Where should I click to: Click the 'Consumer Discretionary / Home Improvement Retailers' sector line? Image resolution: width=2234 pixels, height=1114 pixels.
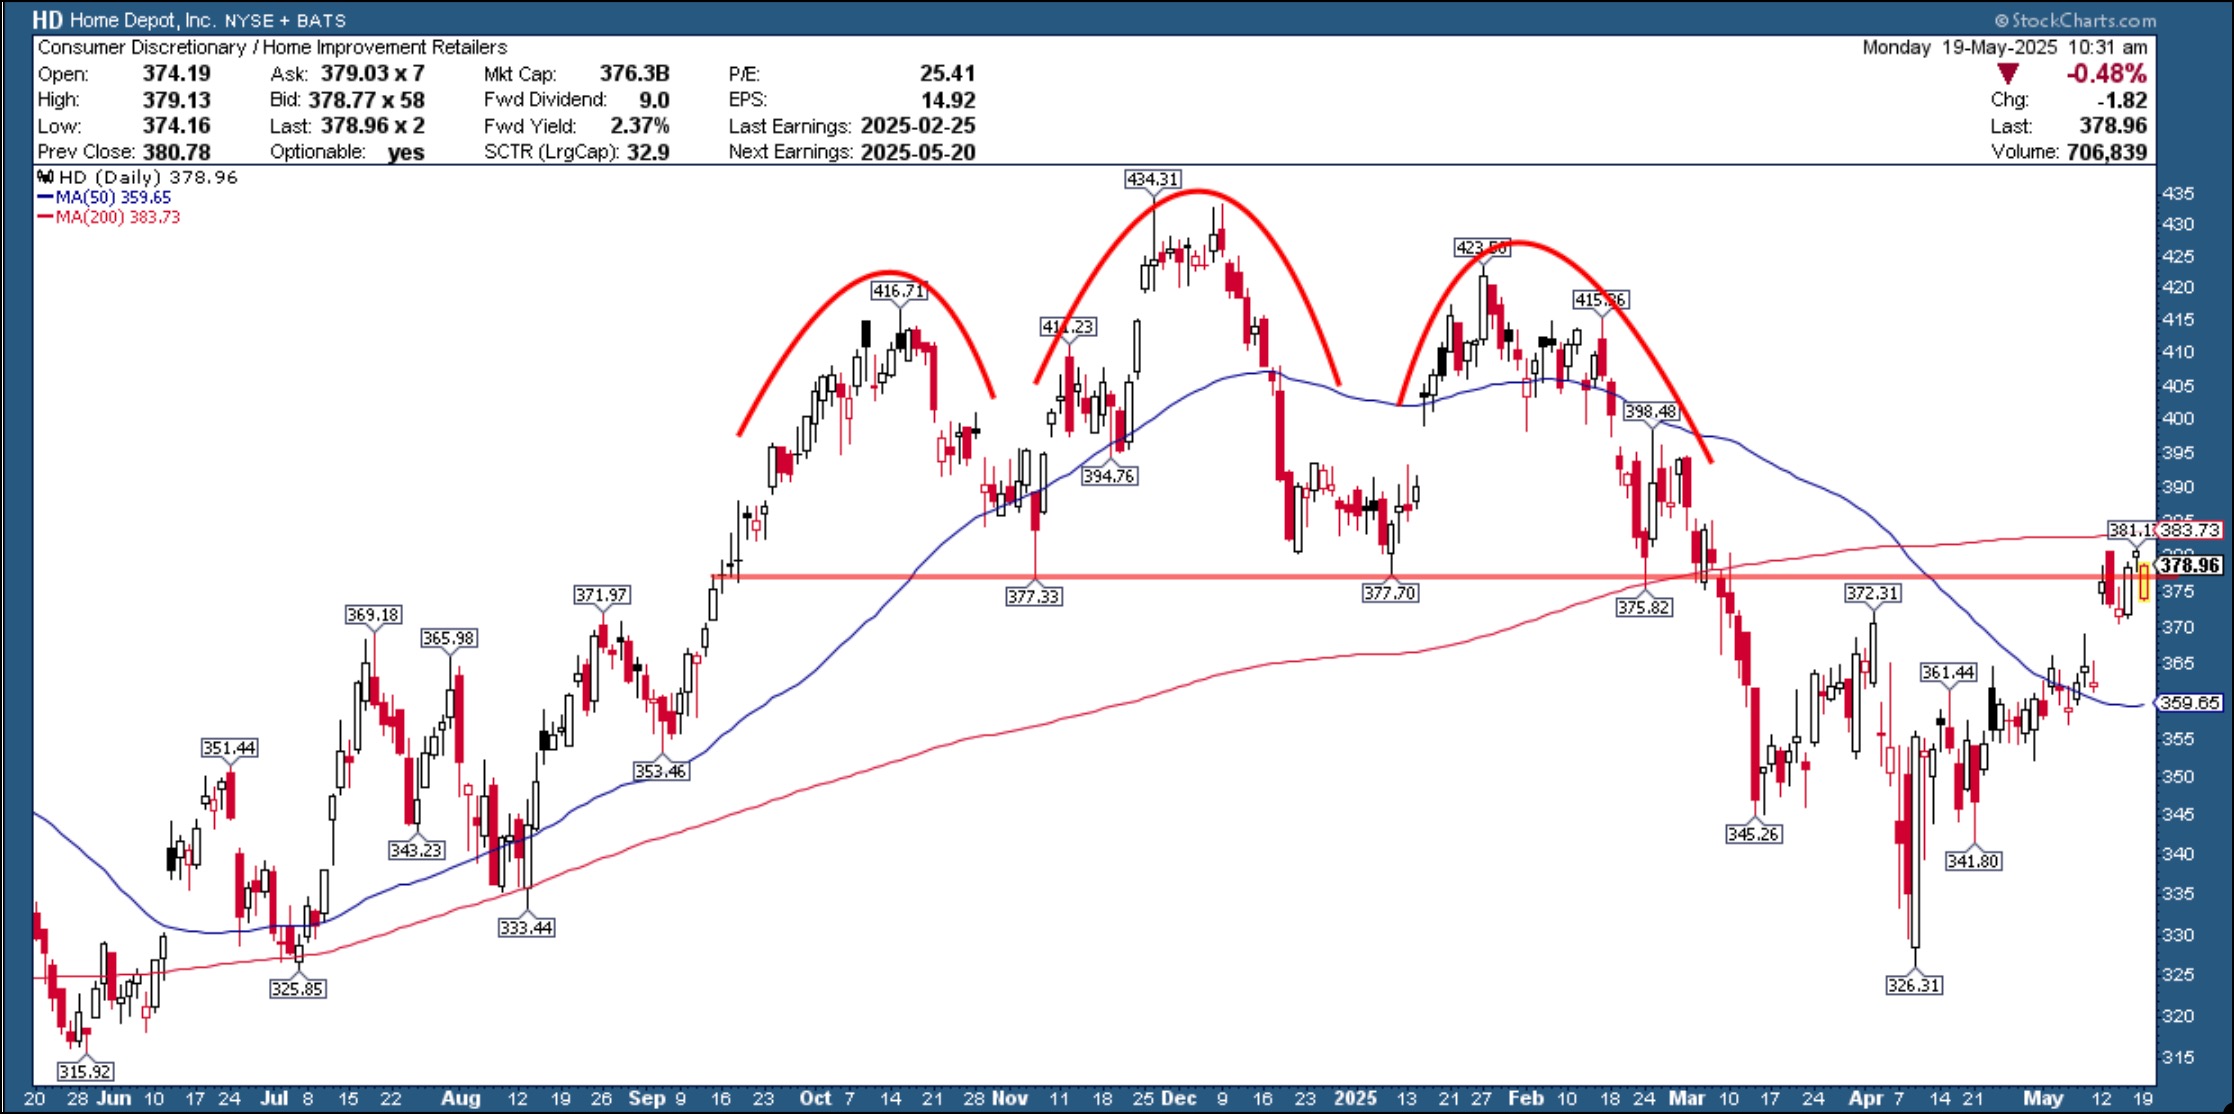point(272,47)
